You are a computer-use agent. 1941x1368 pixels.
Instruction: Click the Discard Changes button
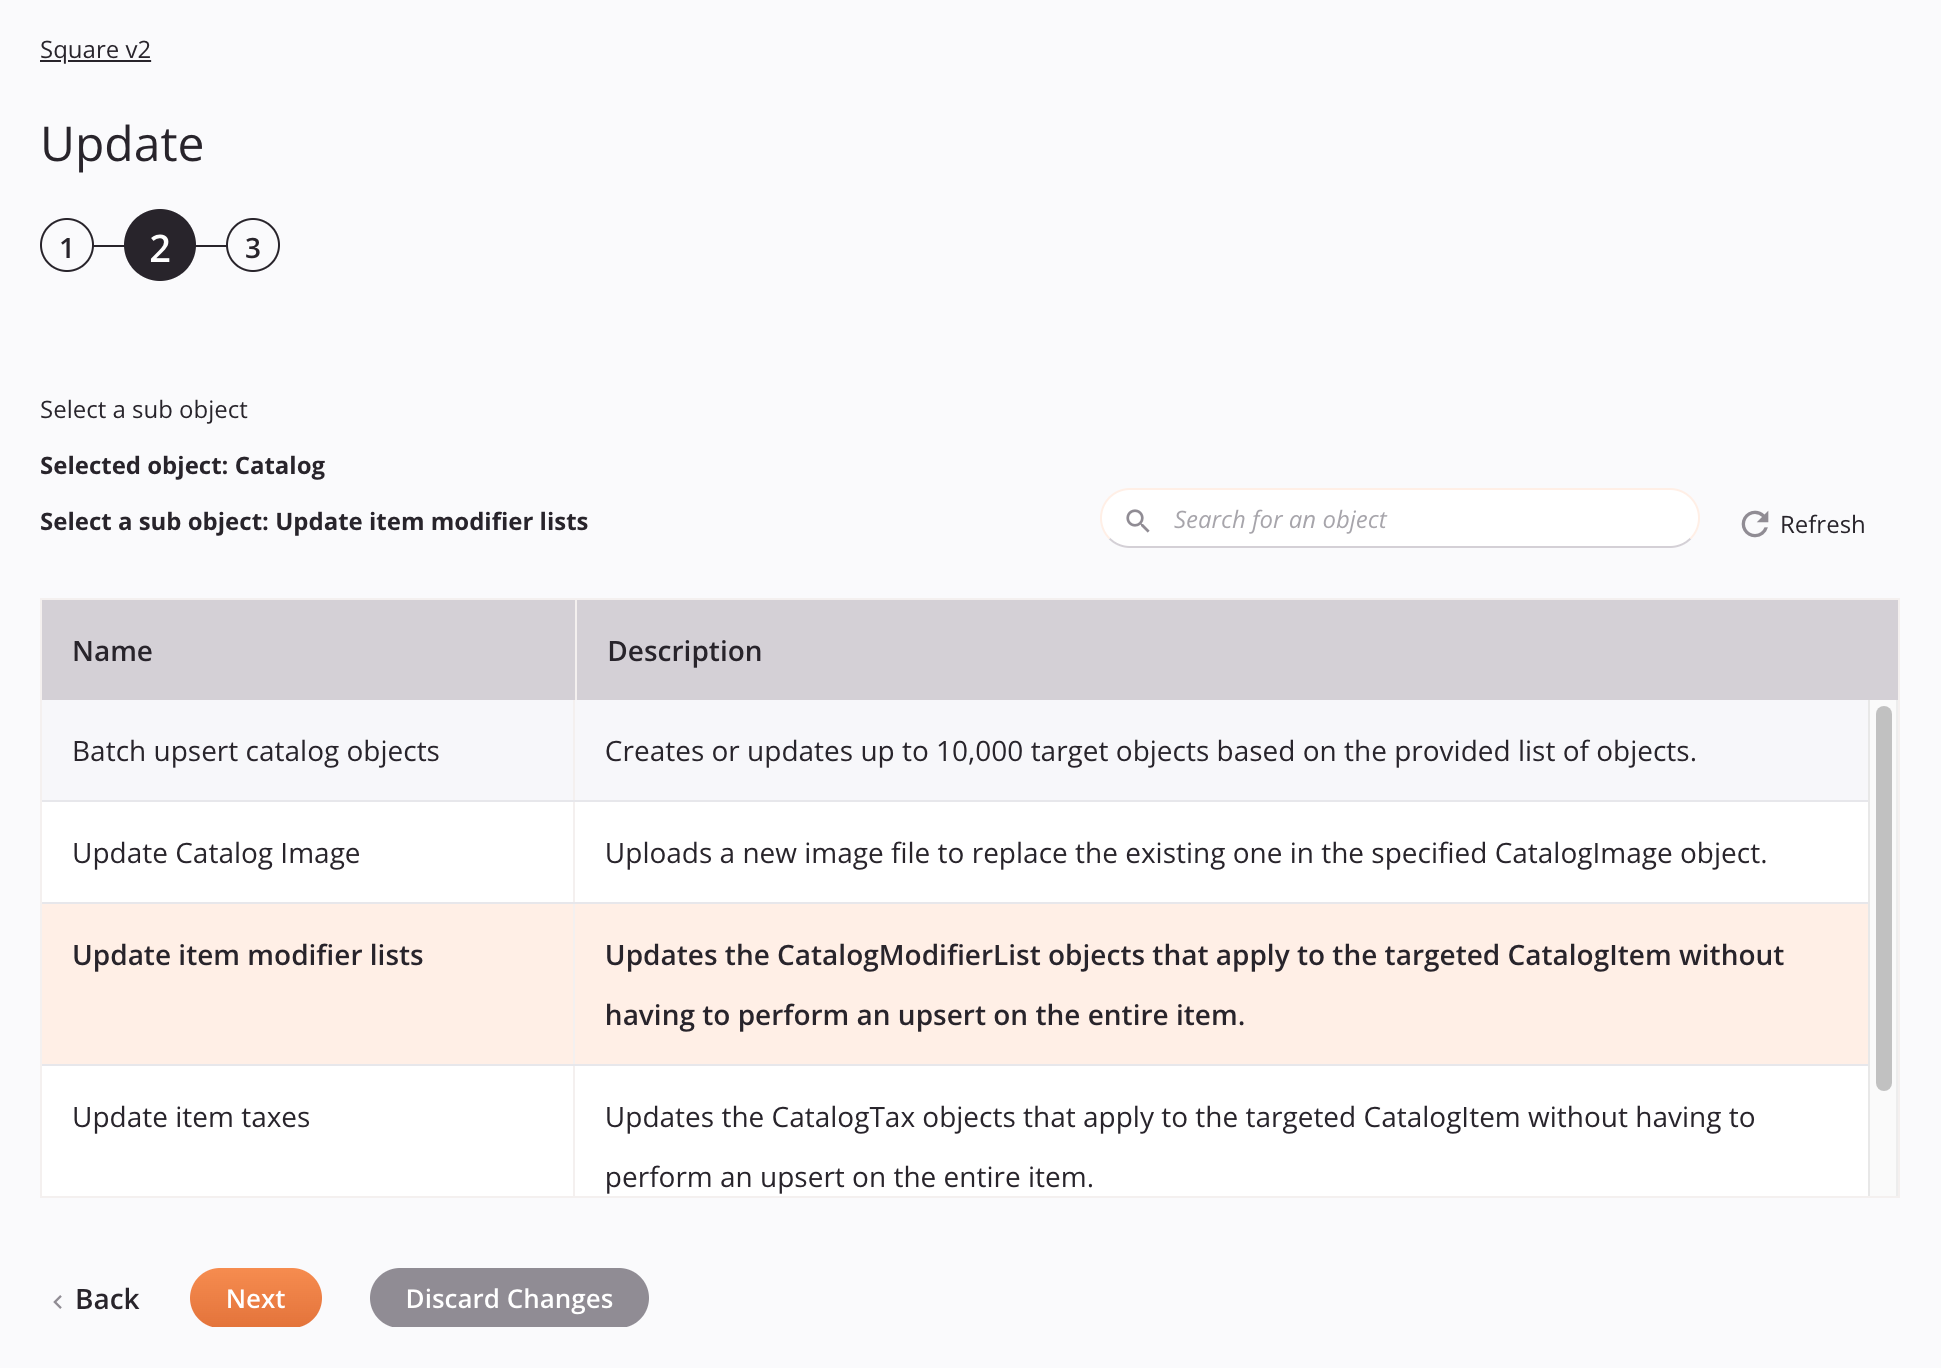click(x=509, y=1297)
